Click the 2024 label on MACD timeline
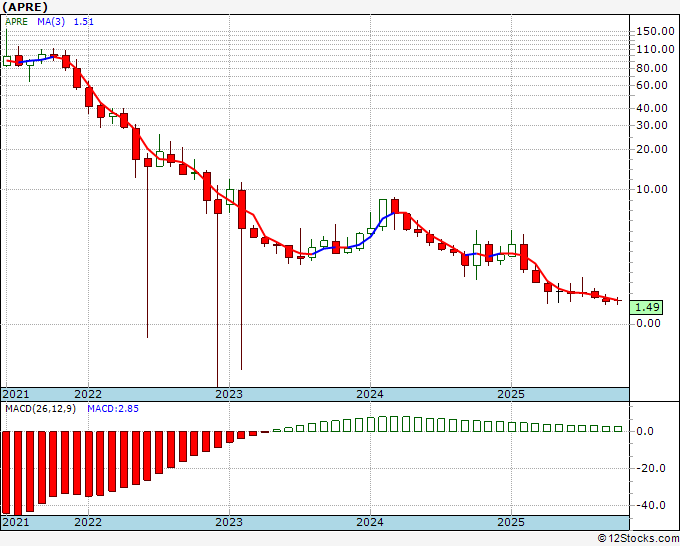 coord(370,522)
